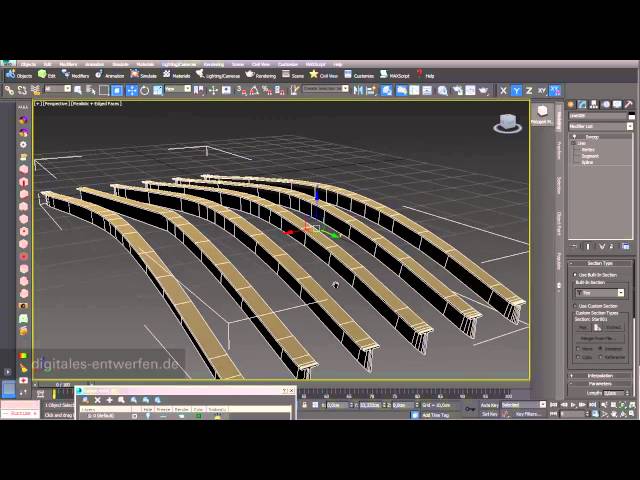Click Configure Modifier Sets icon
The height and width of the screenshot is (480, 640).
coord(625,246)
